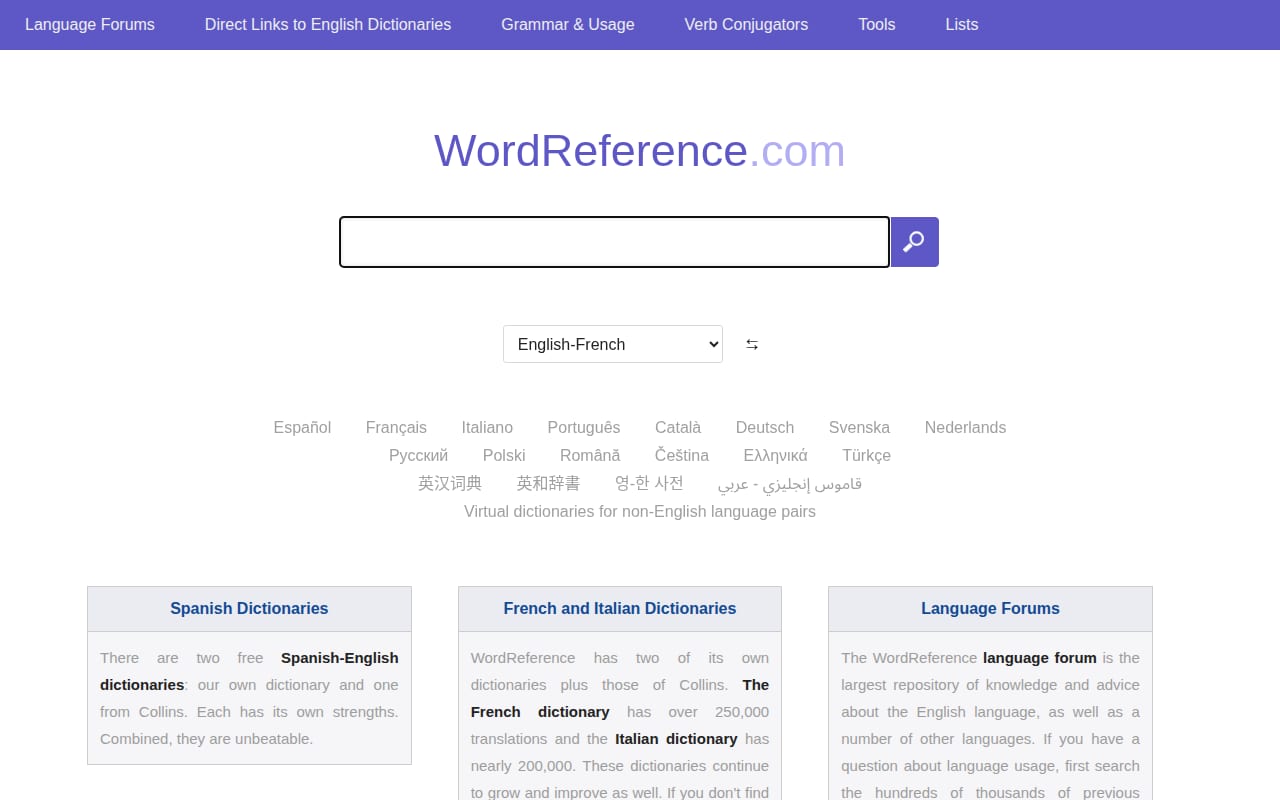The width and height of the screenshot is (1280, 800).
Task: Switch site language to Italiano
Action: coord(487,427)
